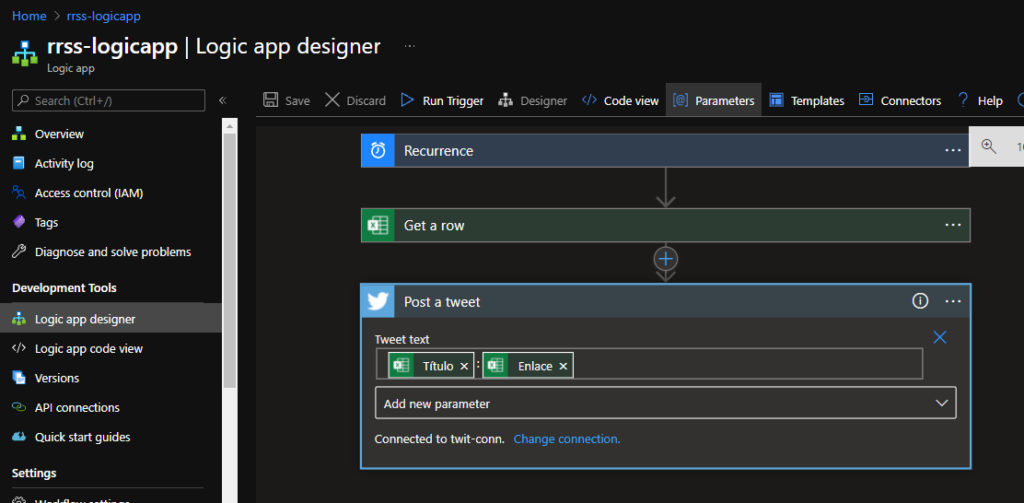The width and height of the screenshot is (1024, 503).
Task: Open Activity log in the sidebar
Action: coord(64,163)
